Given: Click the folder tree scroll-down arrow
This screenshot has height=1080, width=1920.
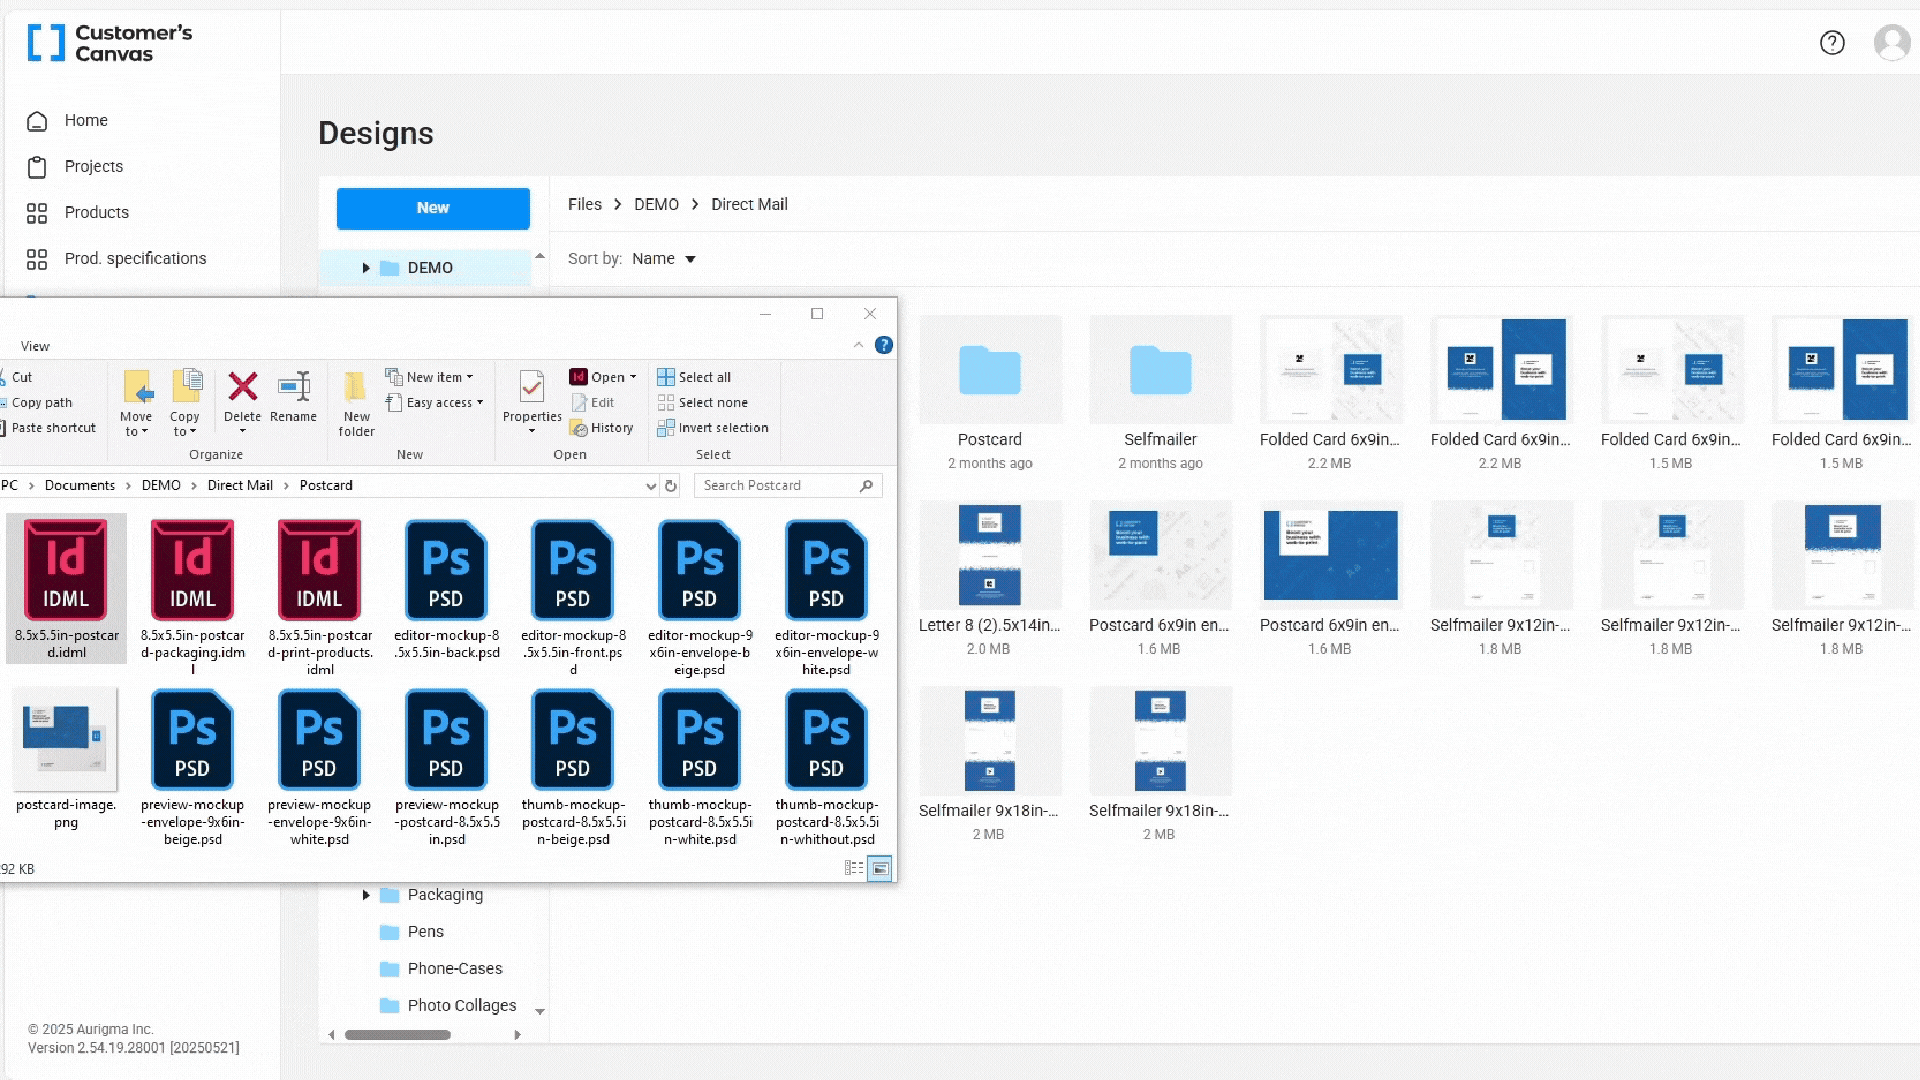Looking at the screenshot, I should point(540,1012).
